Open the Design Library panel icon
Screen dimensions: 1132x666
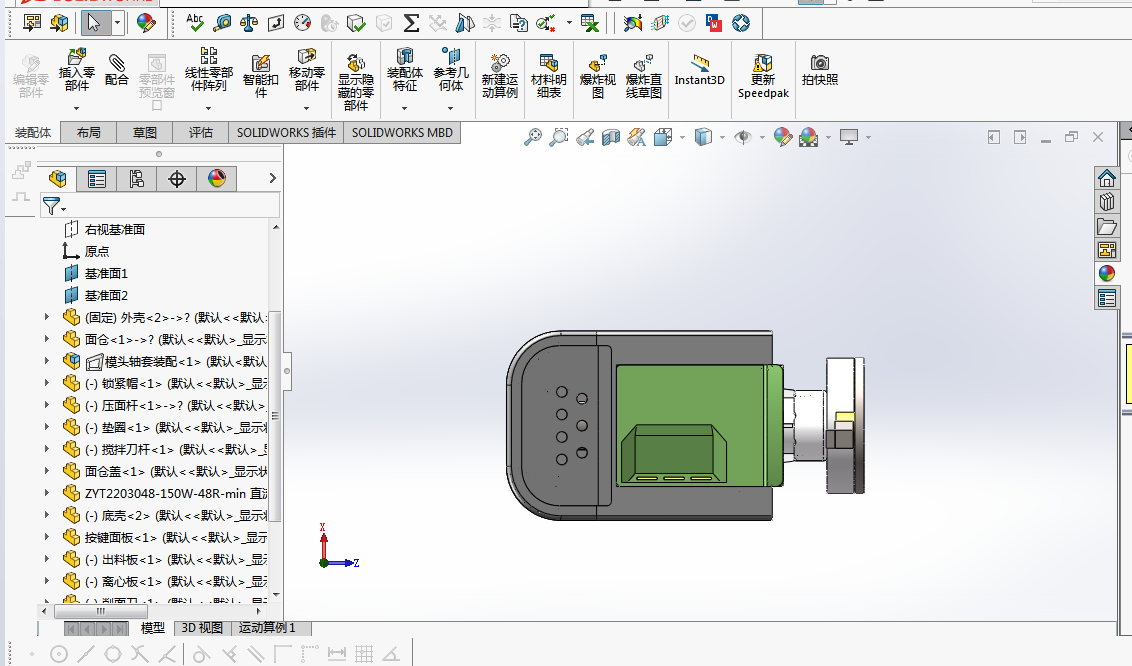click(x=1107, y=202)
